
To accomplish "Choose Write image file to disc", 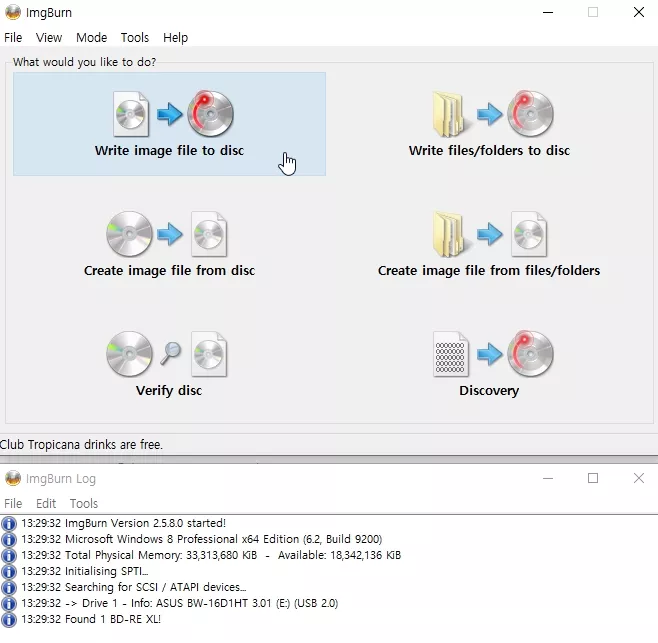I will click(169, 124).
